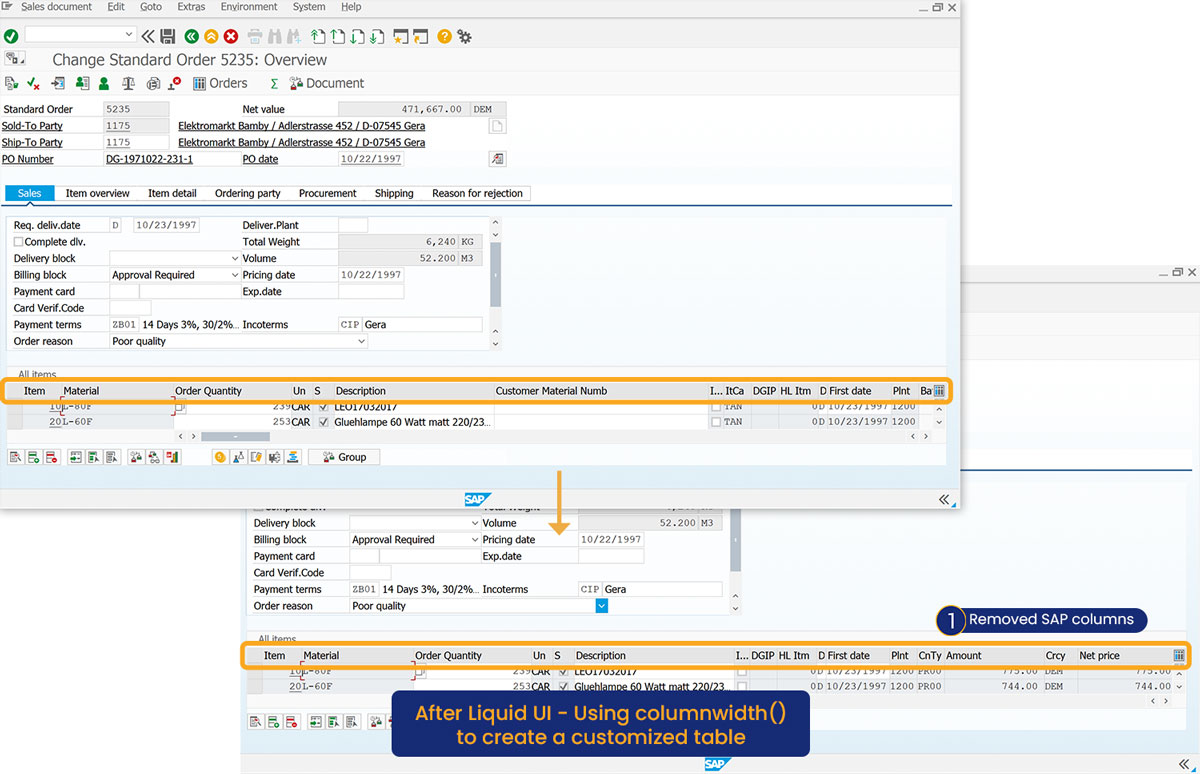Click the Incoterms Gera field
Screen dimensions: 1200x774
pyautogui.click(x=422, y=325)
